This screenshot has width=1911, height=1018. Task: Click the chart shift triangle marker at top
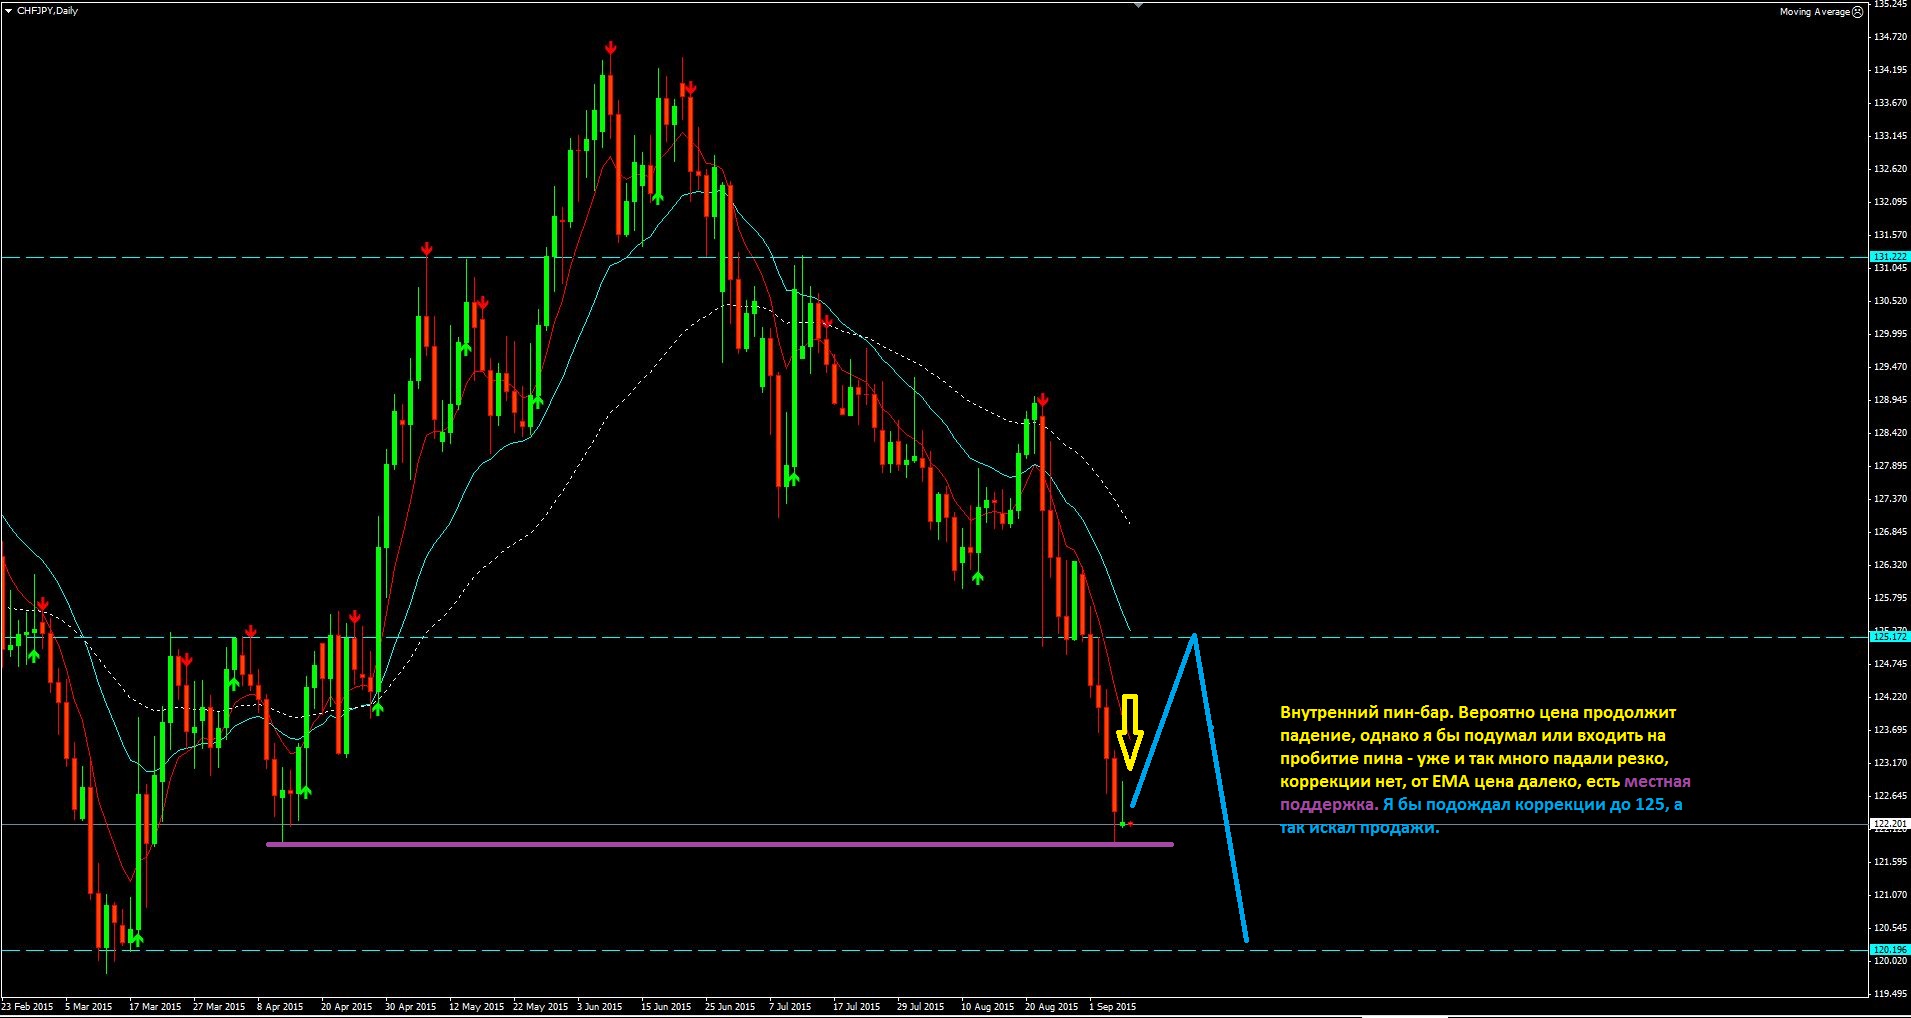pos(1138,5)
